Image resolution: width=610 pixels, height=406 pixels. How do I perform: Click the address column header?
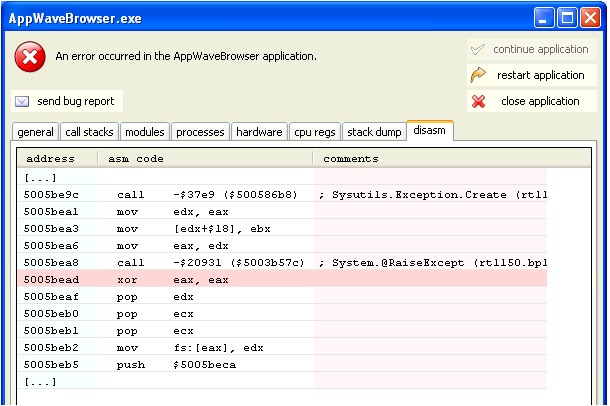click(x=58, y=159)
